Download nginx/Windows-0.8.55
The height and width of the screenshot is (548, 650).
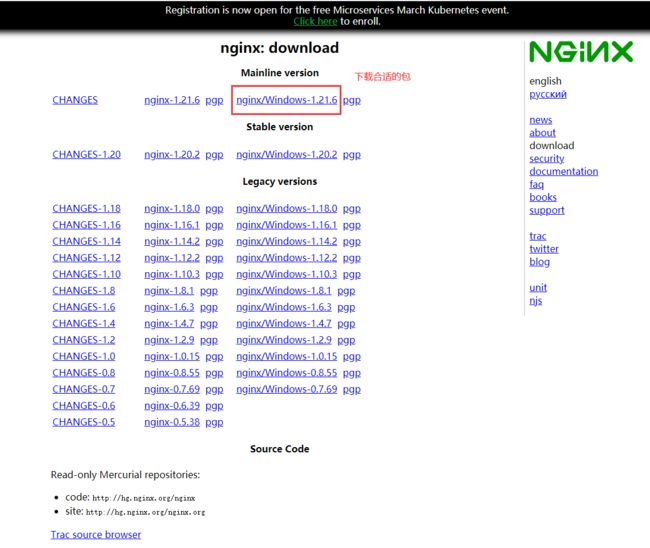(286, 372)
